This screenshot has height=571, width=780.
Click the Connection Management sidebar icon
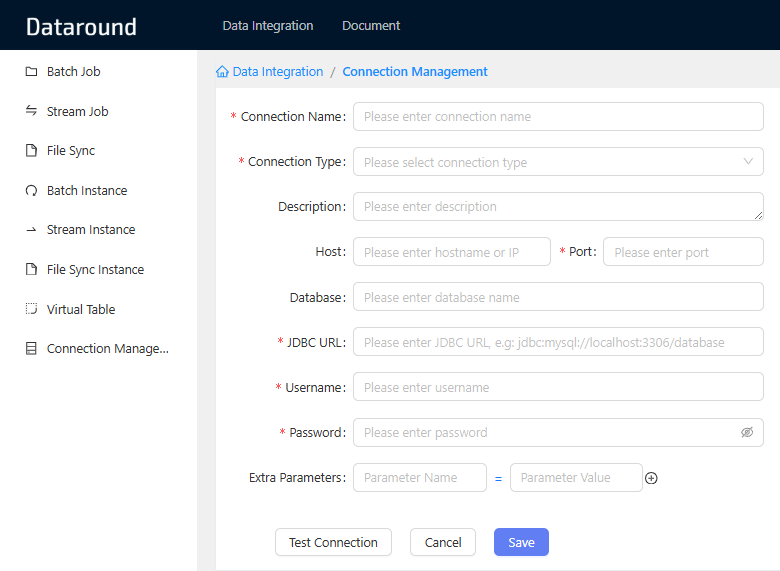pyautogui.click(x=31, y=349)
